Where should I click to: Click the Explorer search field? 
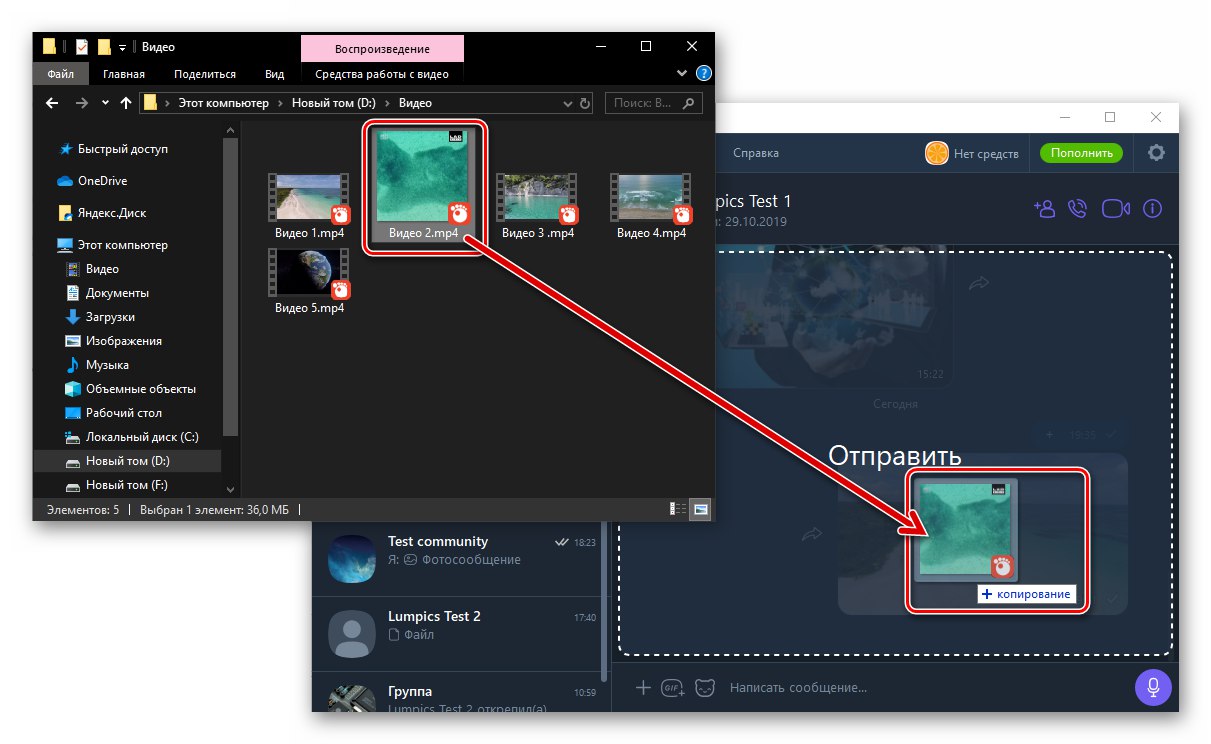click(x=654, y=102)
